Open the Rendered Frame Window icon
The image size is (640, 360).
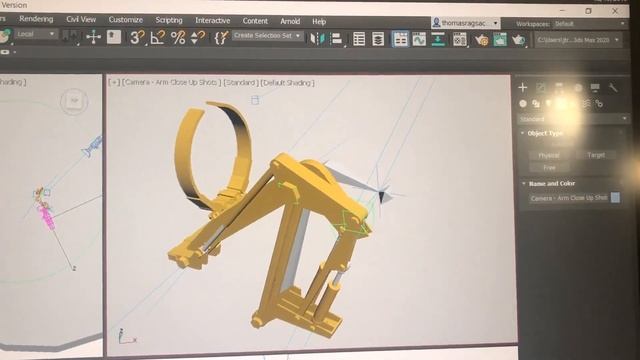click(500, 40)
